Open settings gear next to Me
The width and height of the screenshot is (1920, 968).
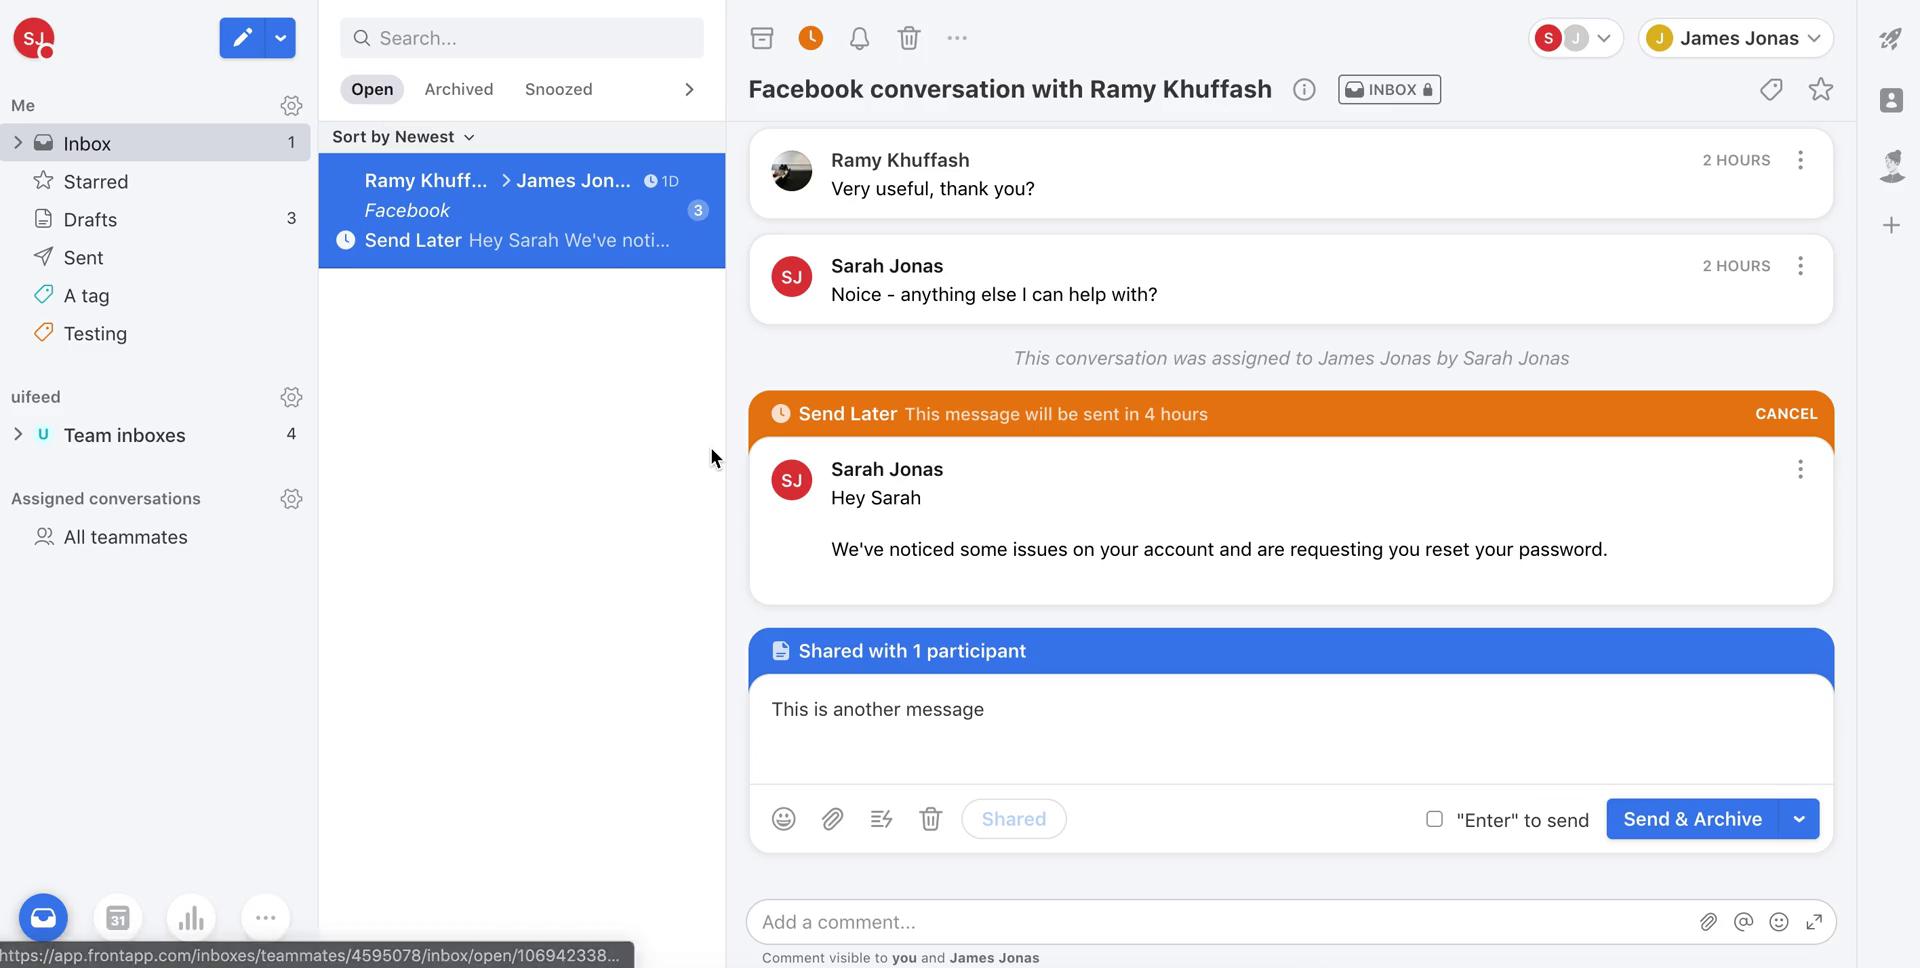pos(291,105)
